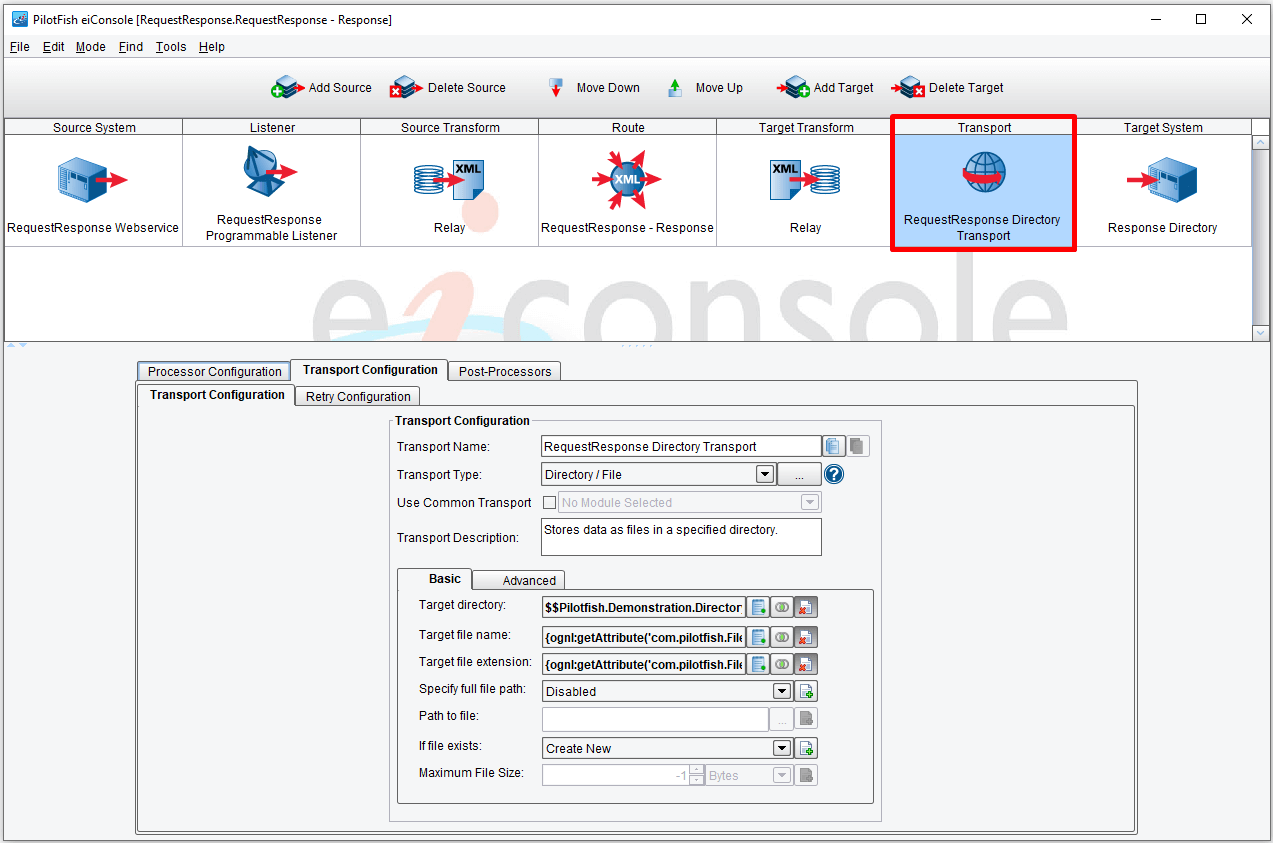
Task: Switch to the Post-Processors tab
Action: tap(505, 372)
